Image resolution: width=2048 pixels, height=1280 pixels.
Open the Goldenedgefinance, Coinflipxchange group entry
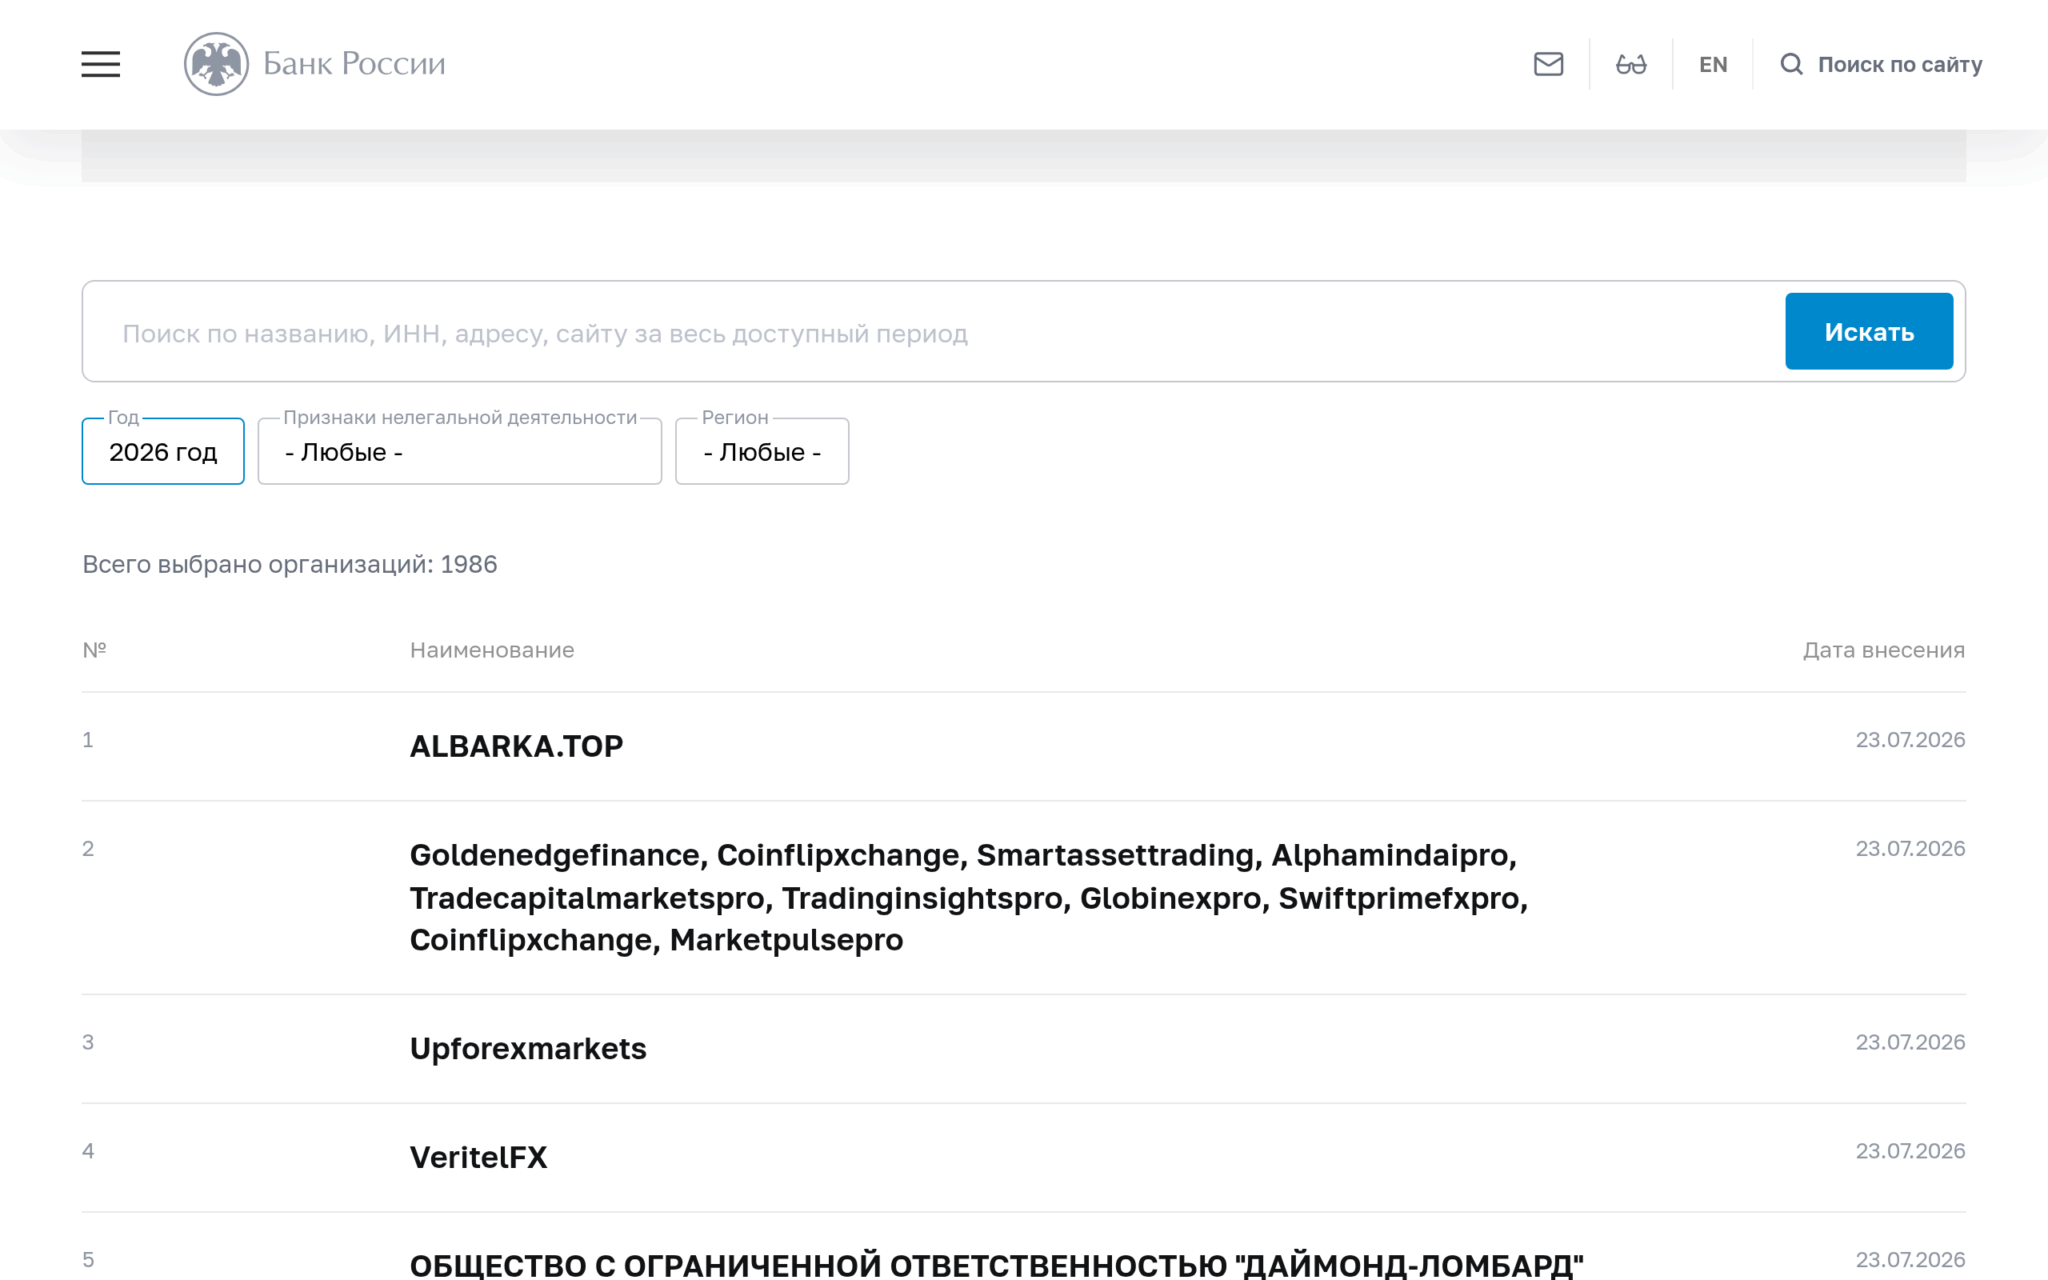969,897
